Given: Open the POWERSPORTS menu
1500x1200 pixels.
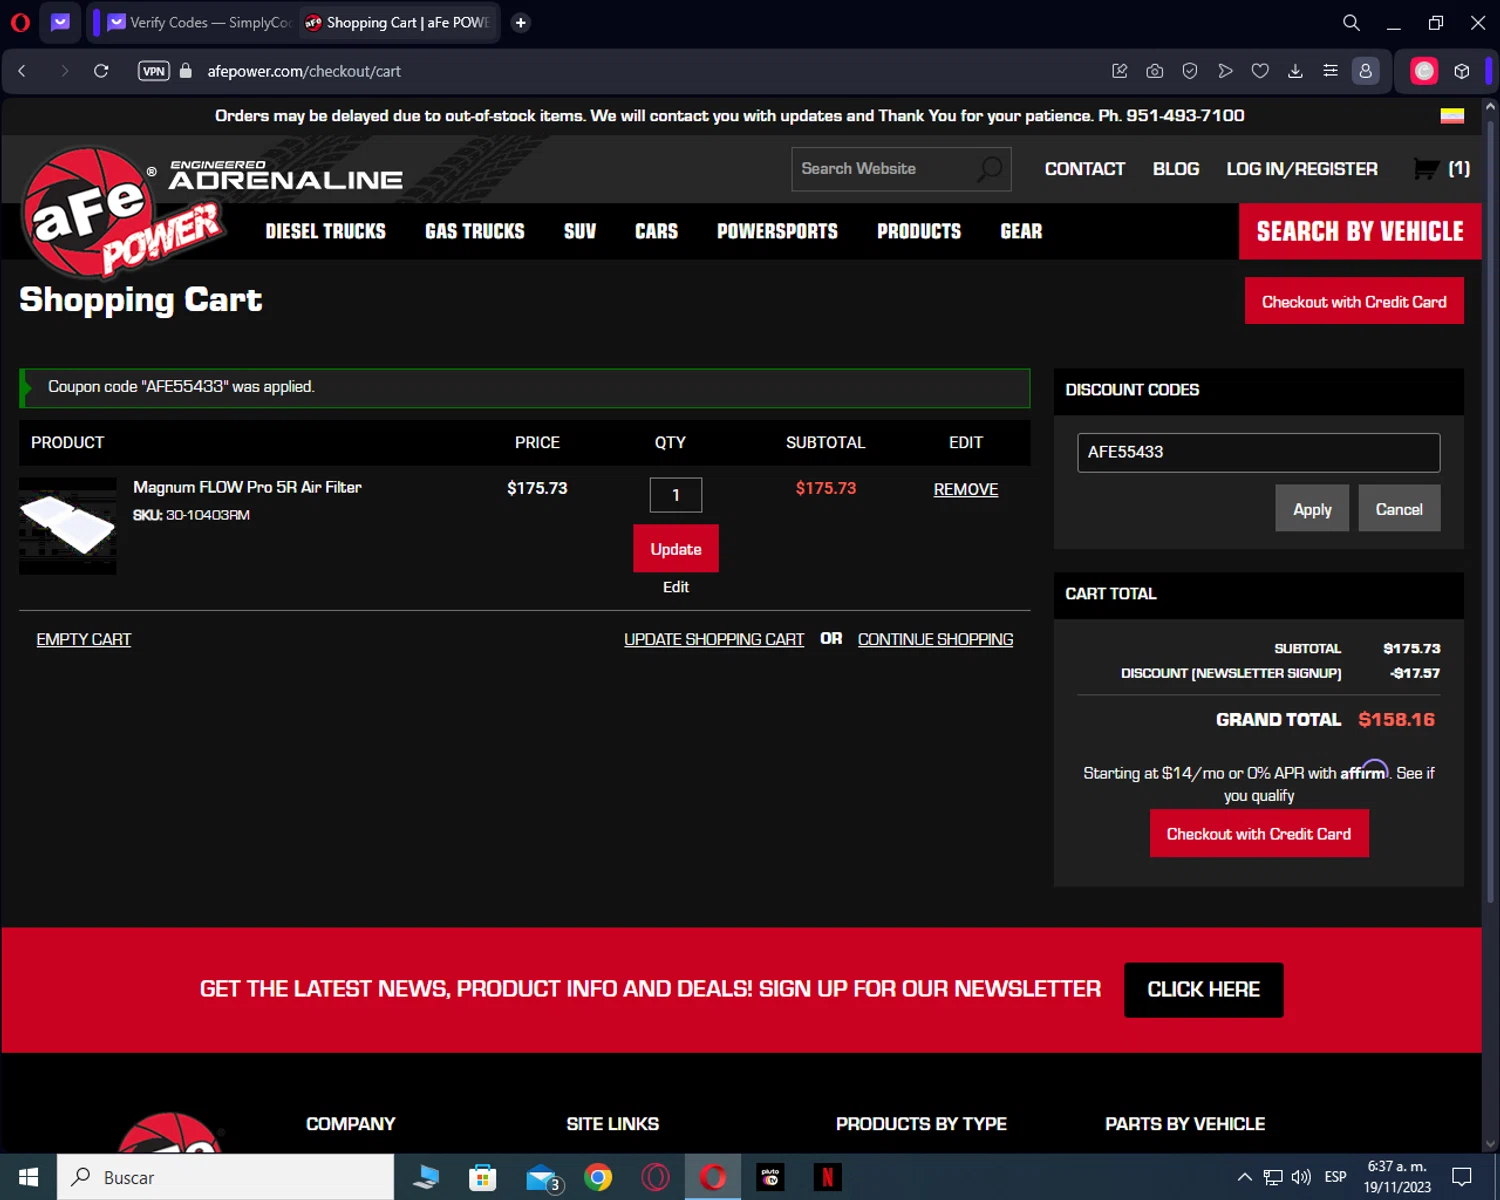Looking at the screenshot, I should pos(777,231).
